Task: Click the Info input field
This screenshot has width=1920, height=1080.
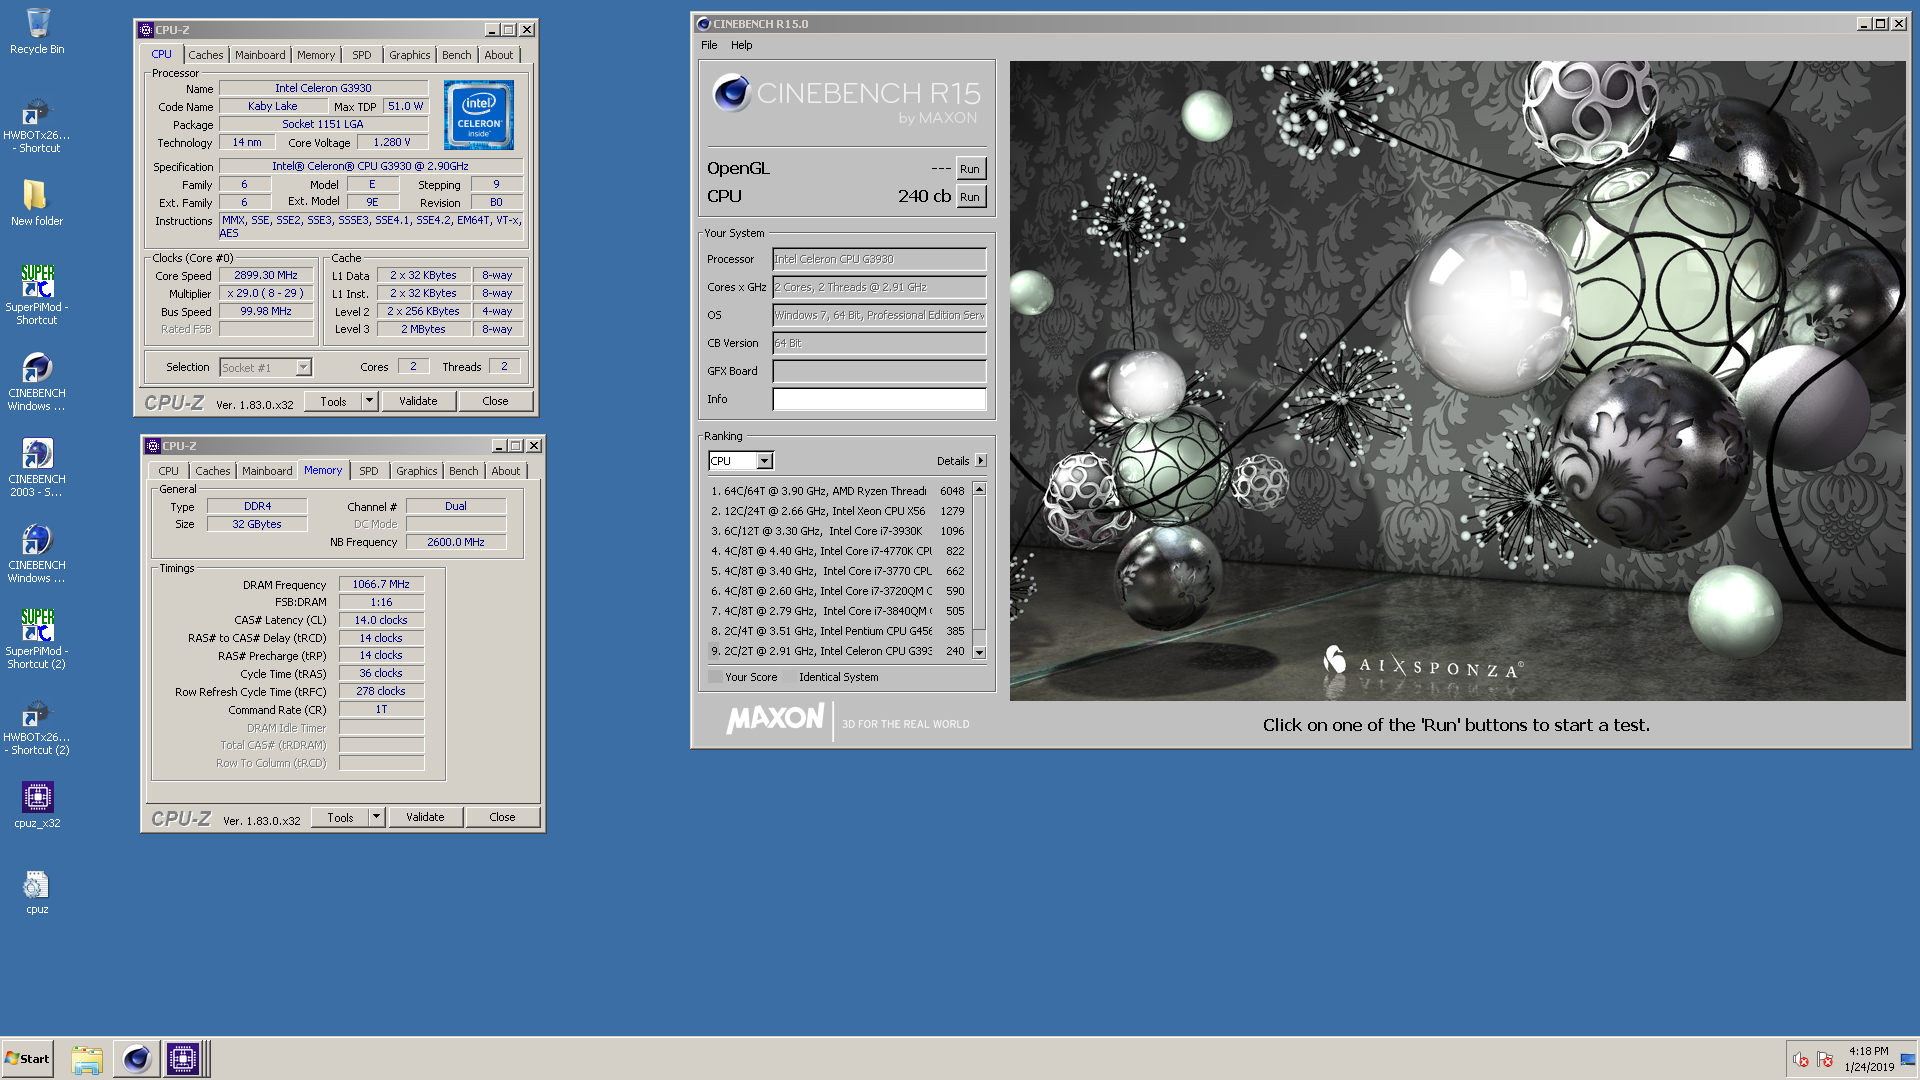Action: click(879, 399)
